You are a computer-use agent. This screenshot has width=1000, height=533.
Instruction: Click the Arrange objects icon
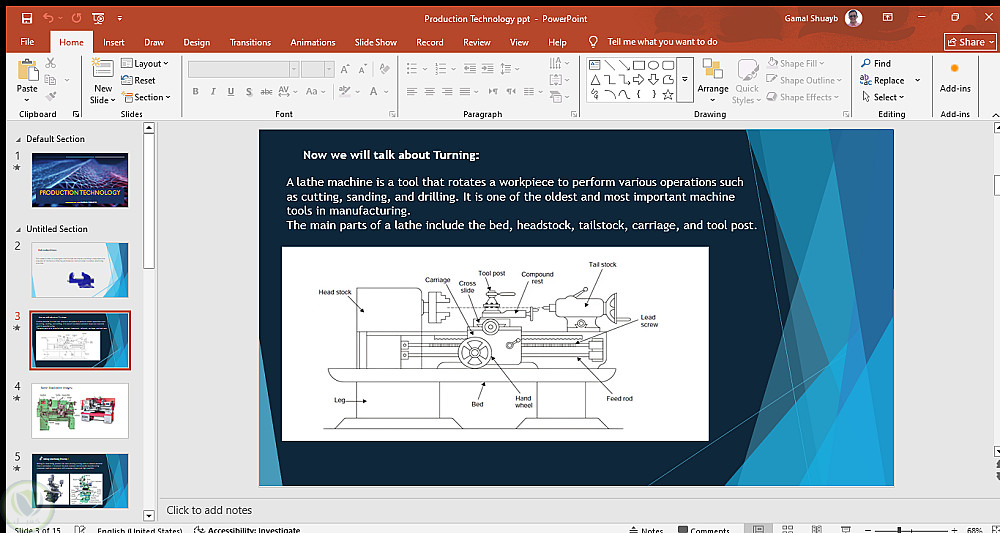712,69
